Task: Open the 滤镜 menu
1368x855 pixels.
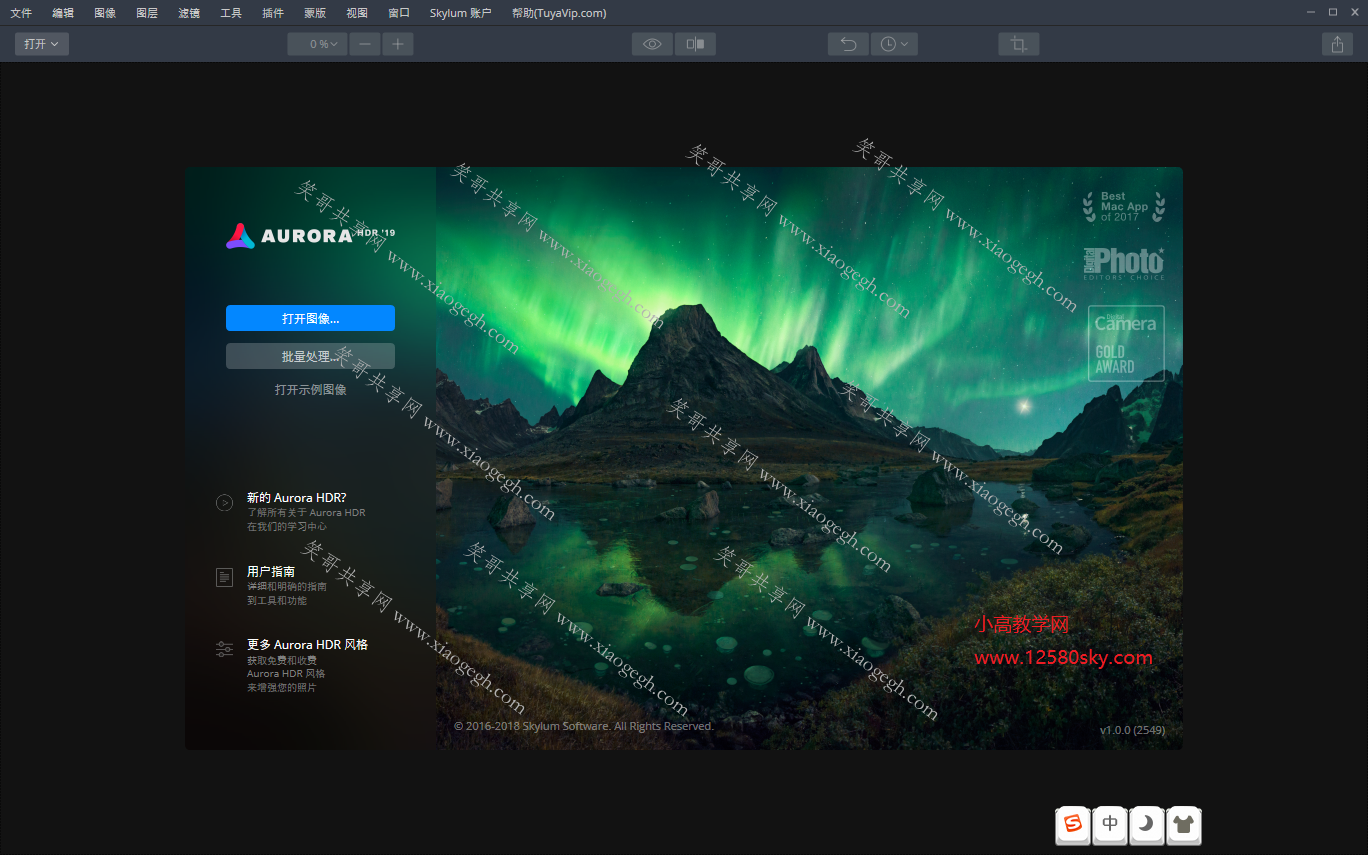Action: point(189,13)
